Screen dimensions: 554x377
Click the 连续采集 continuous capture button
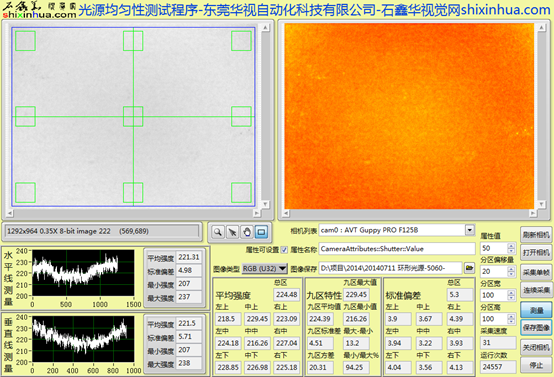pos(536,290)
